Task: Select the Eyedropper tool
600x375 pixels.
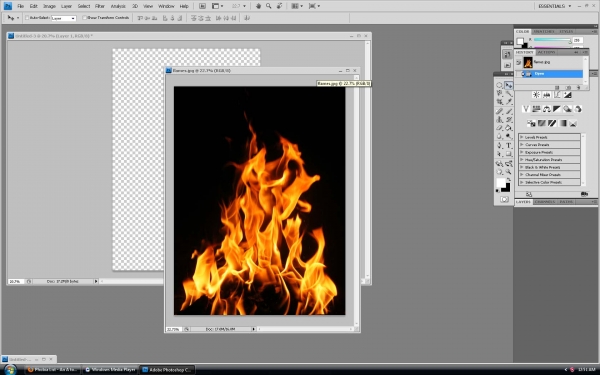Action: point(509,101)
